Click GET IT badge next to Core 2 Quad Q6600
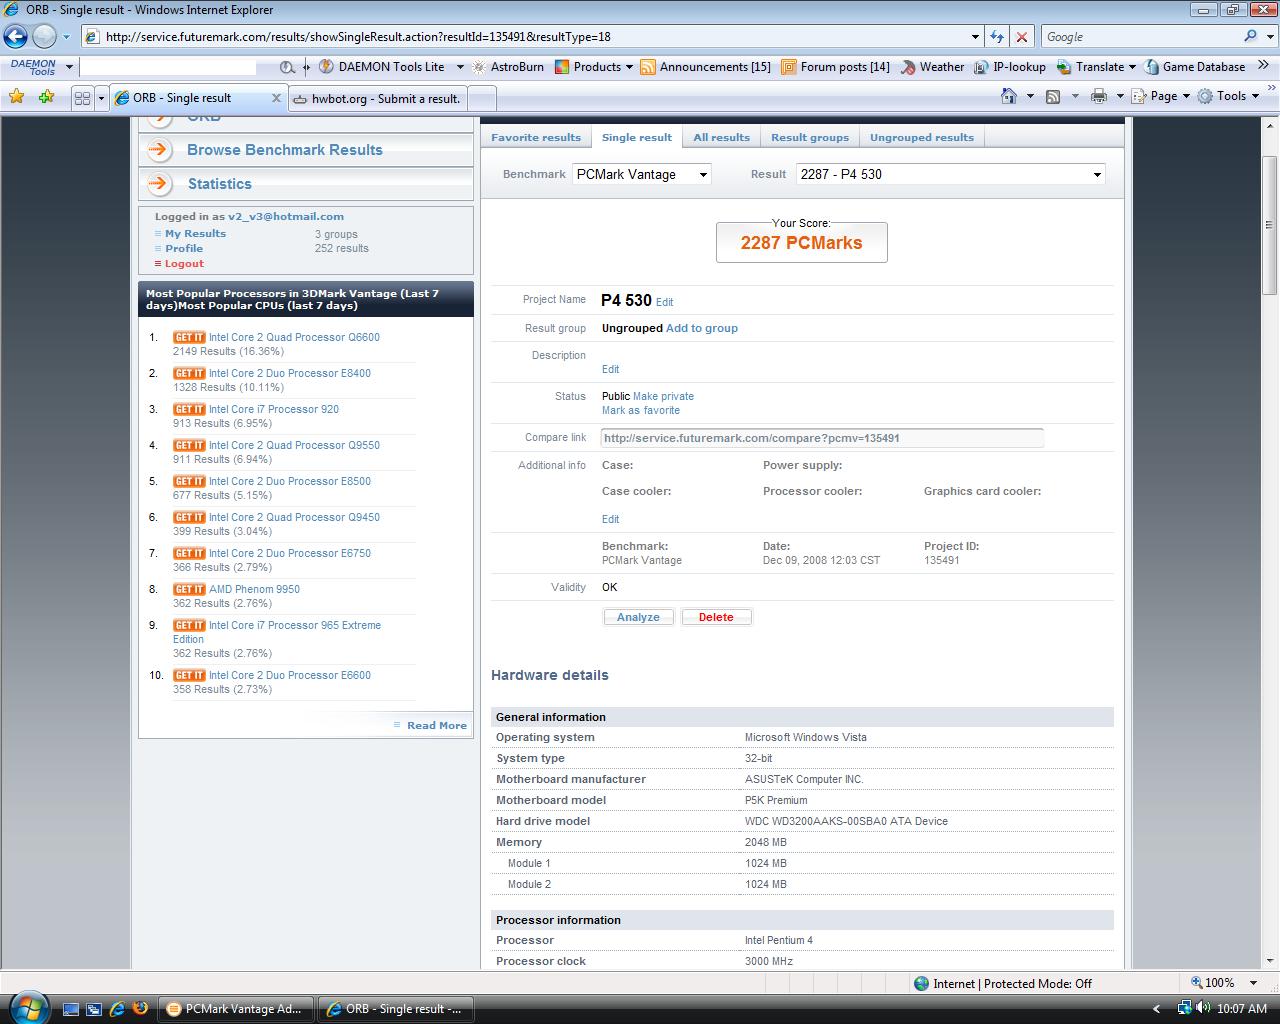The width and height of the screenshot is (1280, 1024). [x=189, y=337]
